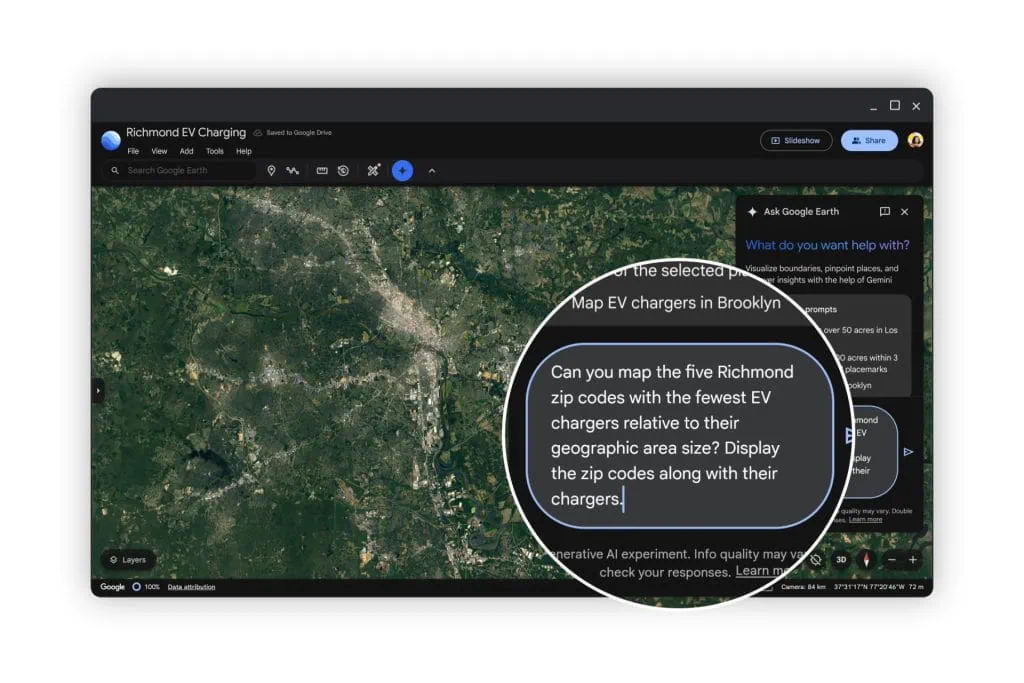Collapse the toolbar with the chevron
Screen dimensions: 1024x683
[432, 170]
